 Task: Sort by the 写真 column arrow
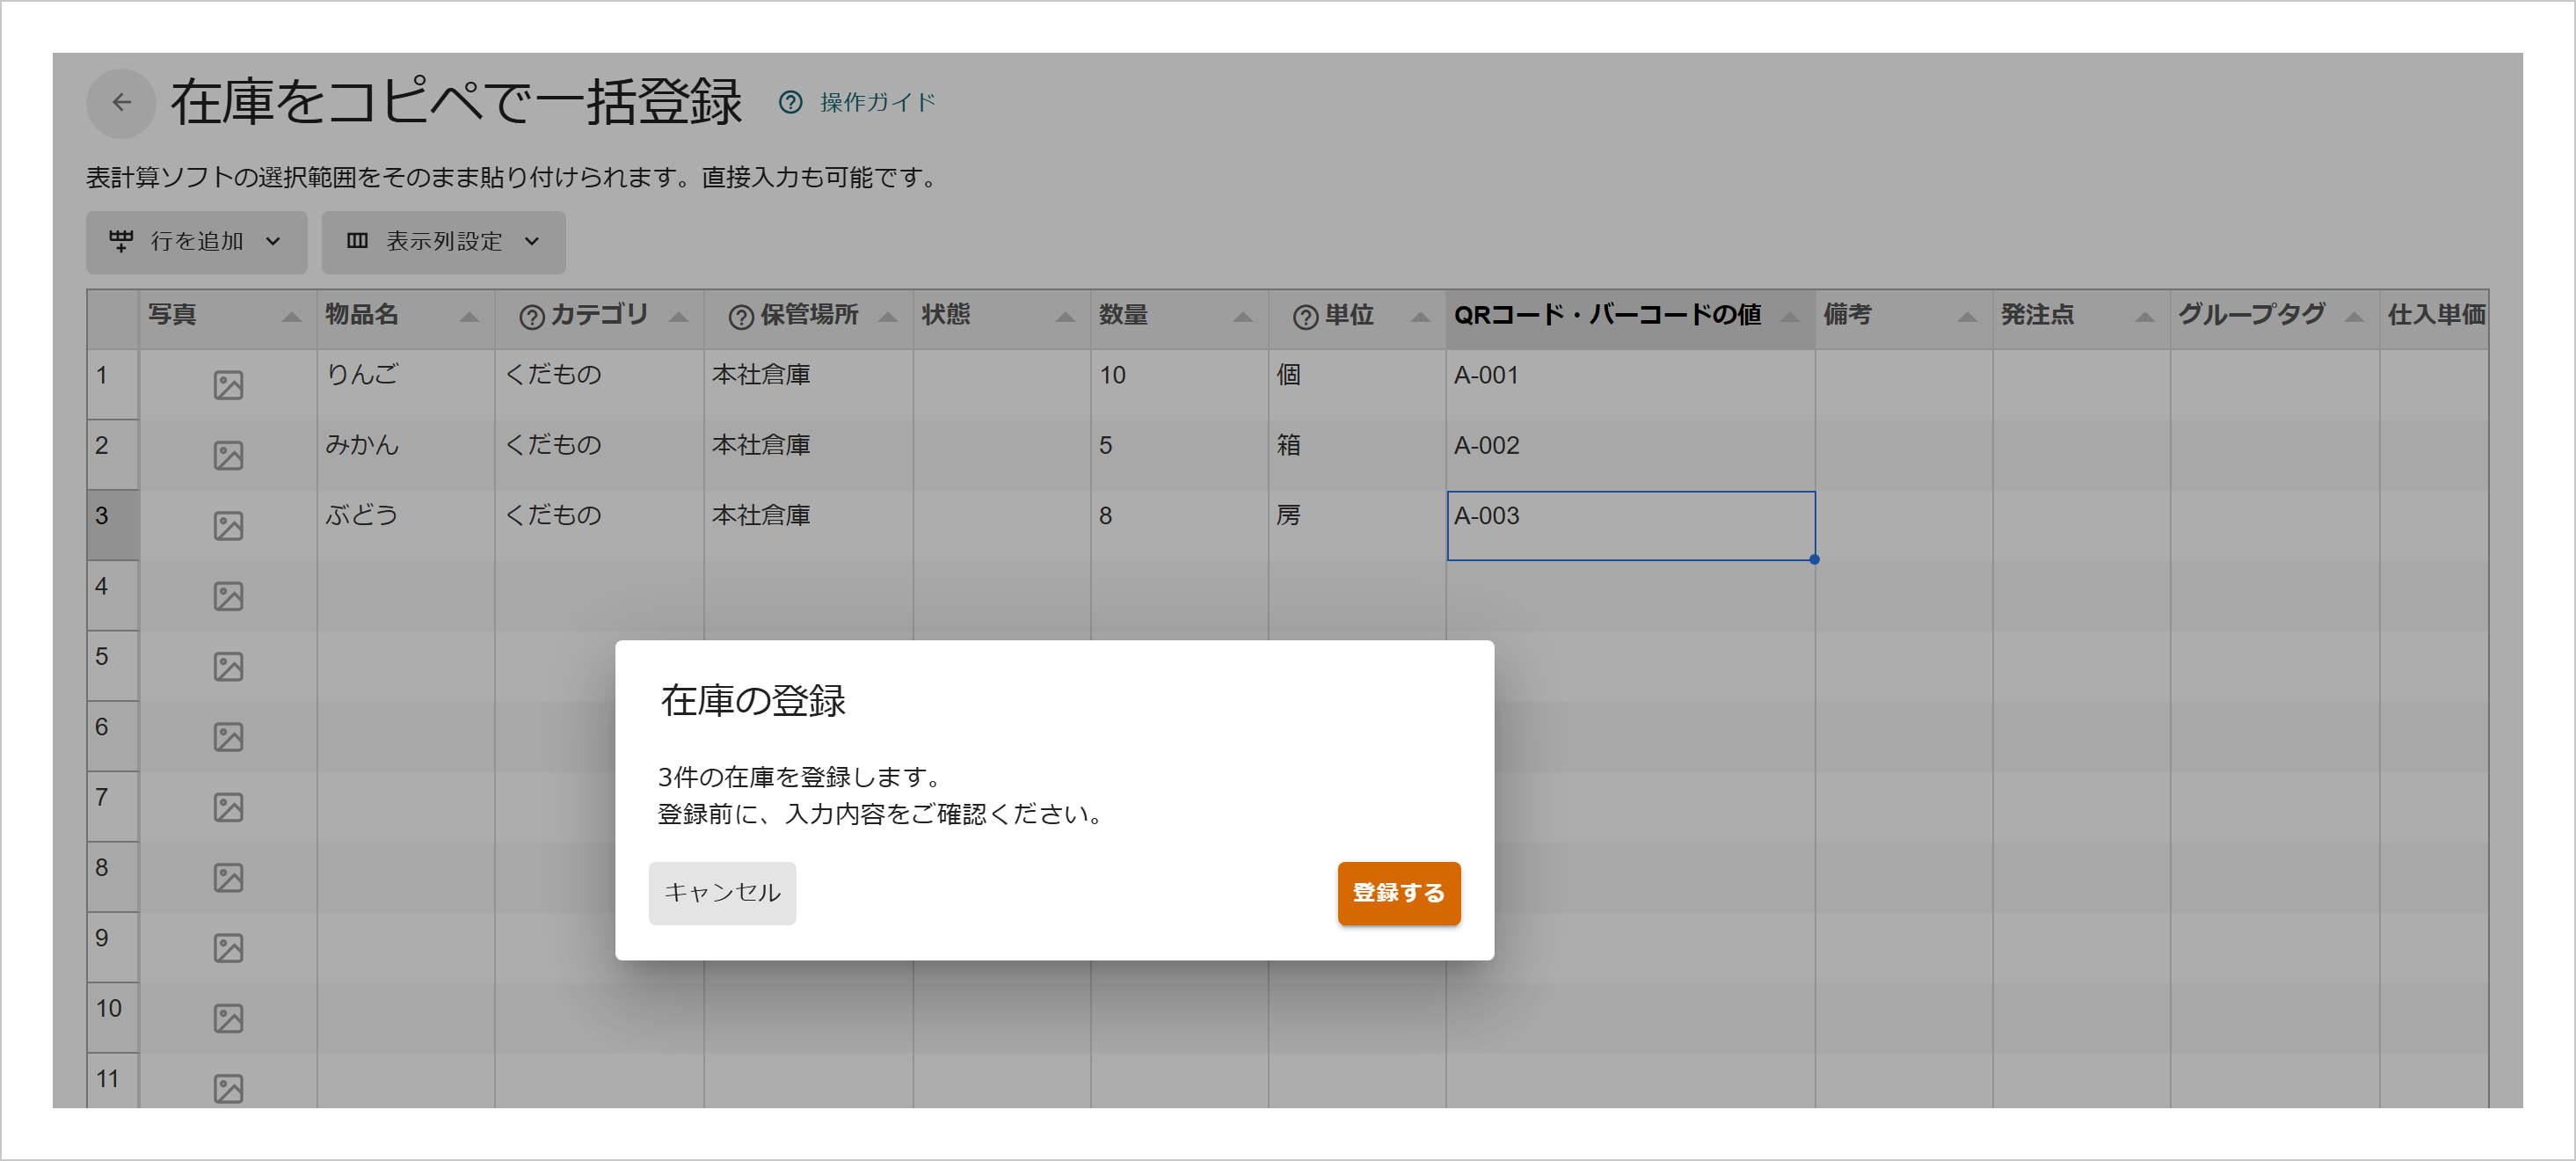click(x=291, y=318)
